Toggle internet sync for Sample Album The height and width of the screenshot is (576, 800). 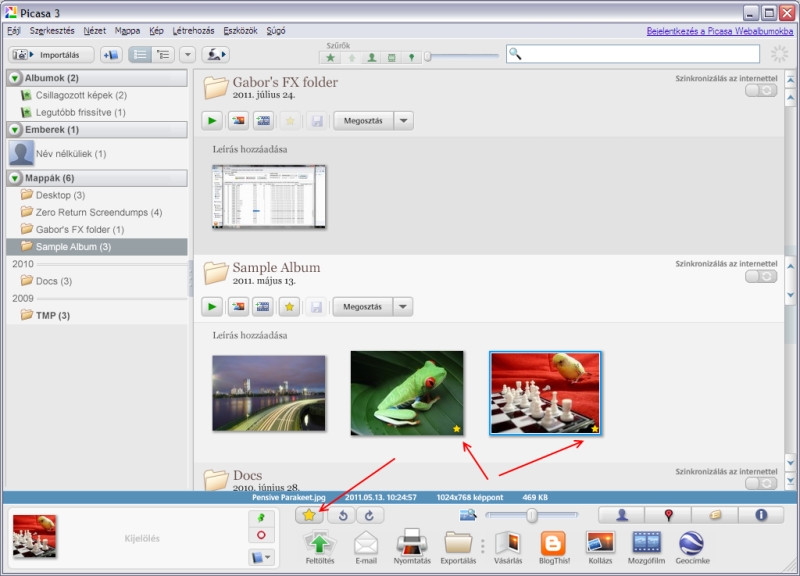[761, 277]
